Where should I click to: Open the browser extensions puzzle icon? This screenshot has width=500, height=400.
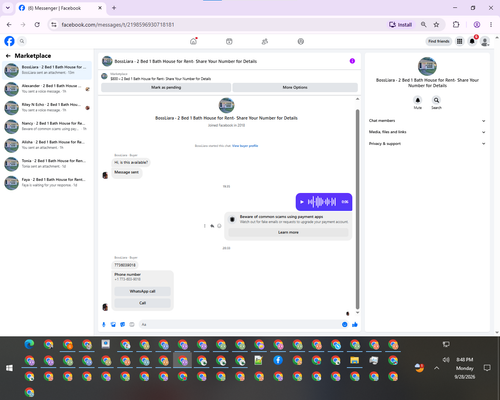coord(456,25)
